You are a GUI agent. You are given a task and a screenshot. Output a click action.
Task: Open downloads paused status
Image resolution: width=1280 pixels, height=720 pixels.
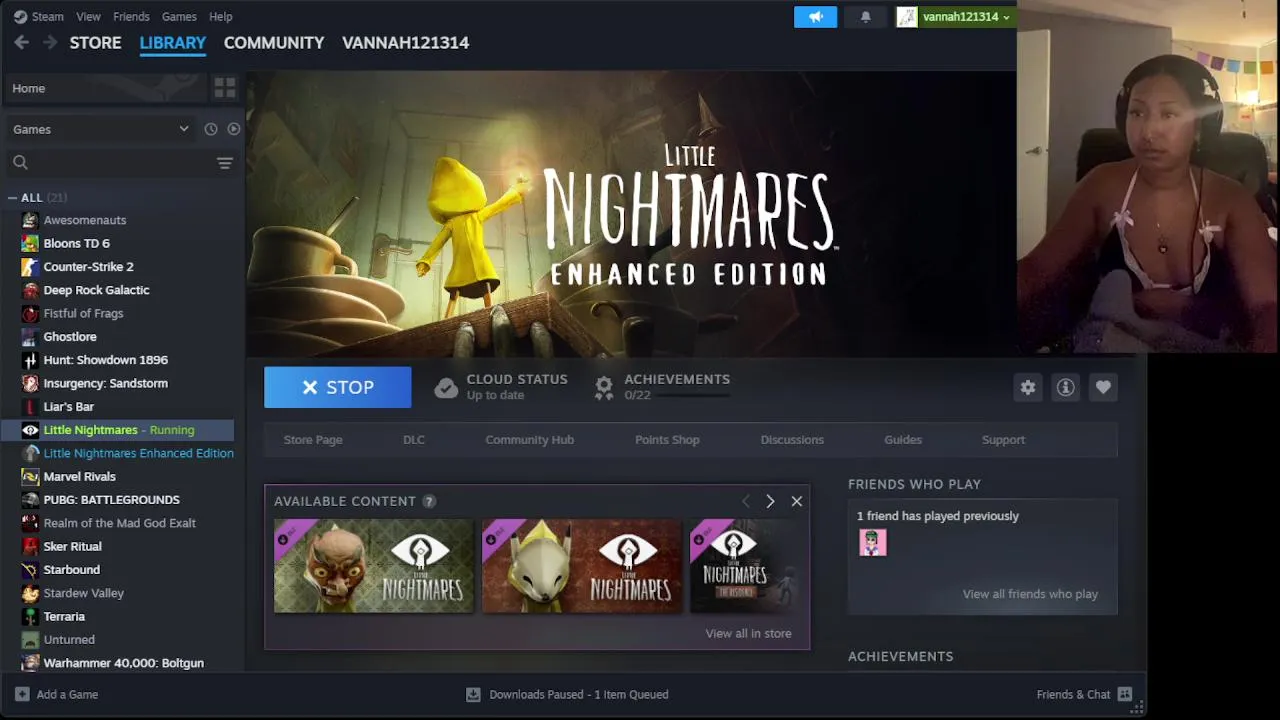(567, 694)
